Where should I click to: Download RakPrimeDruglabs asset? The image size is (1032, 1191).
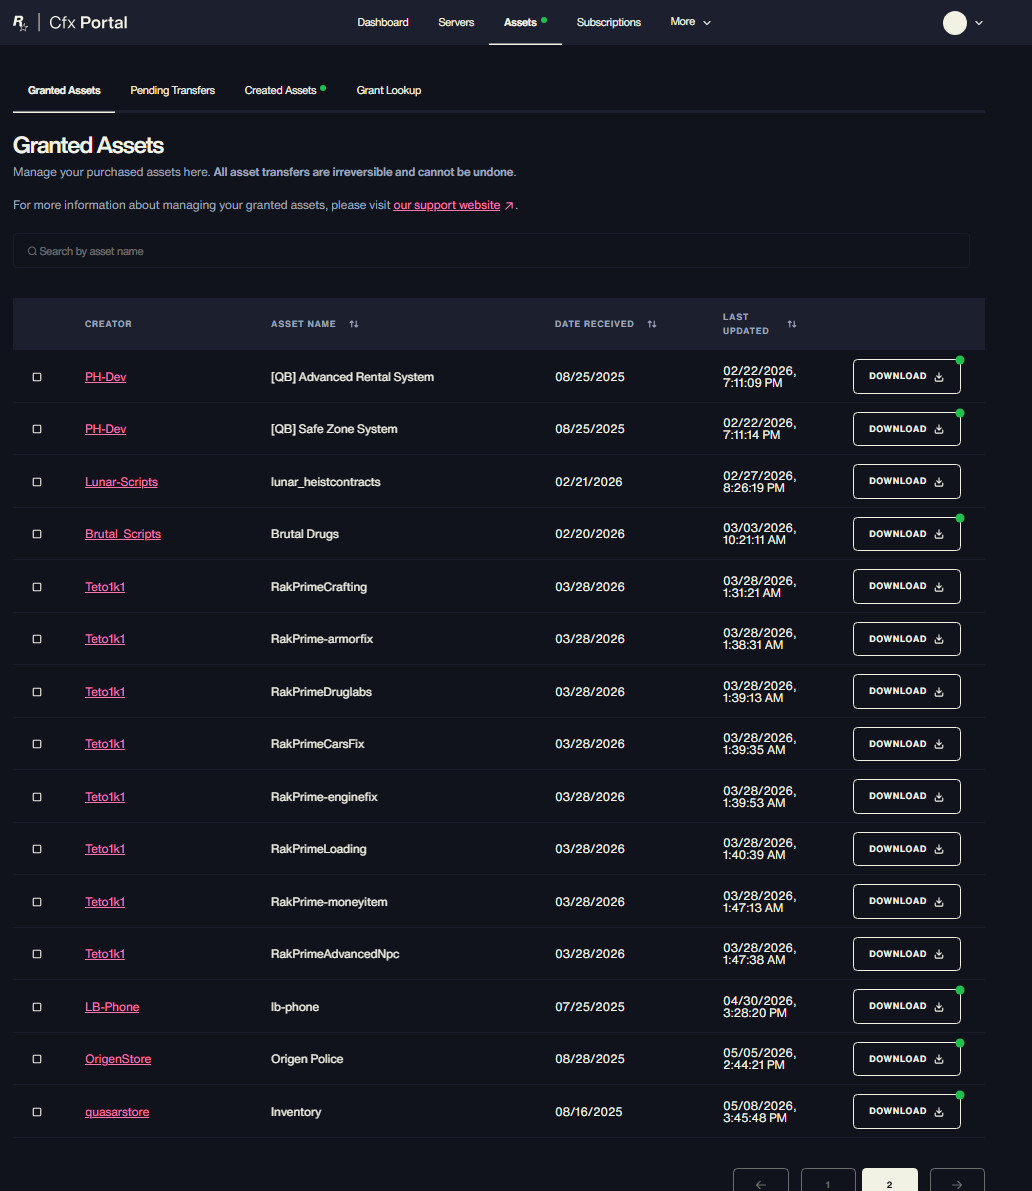pyautogui.click(x=907, y=691)
